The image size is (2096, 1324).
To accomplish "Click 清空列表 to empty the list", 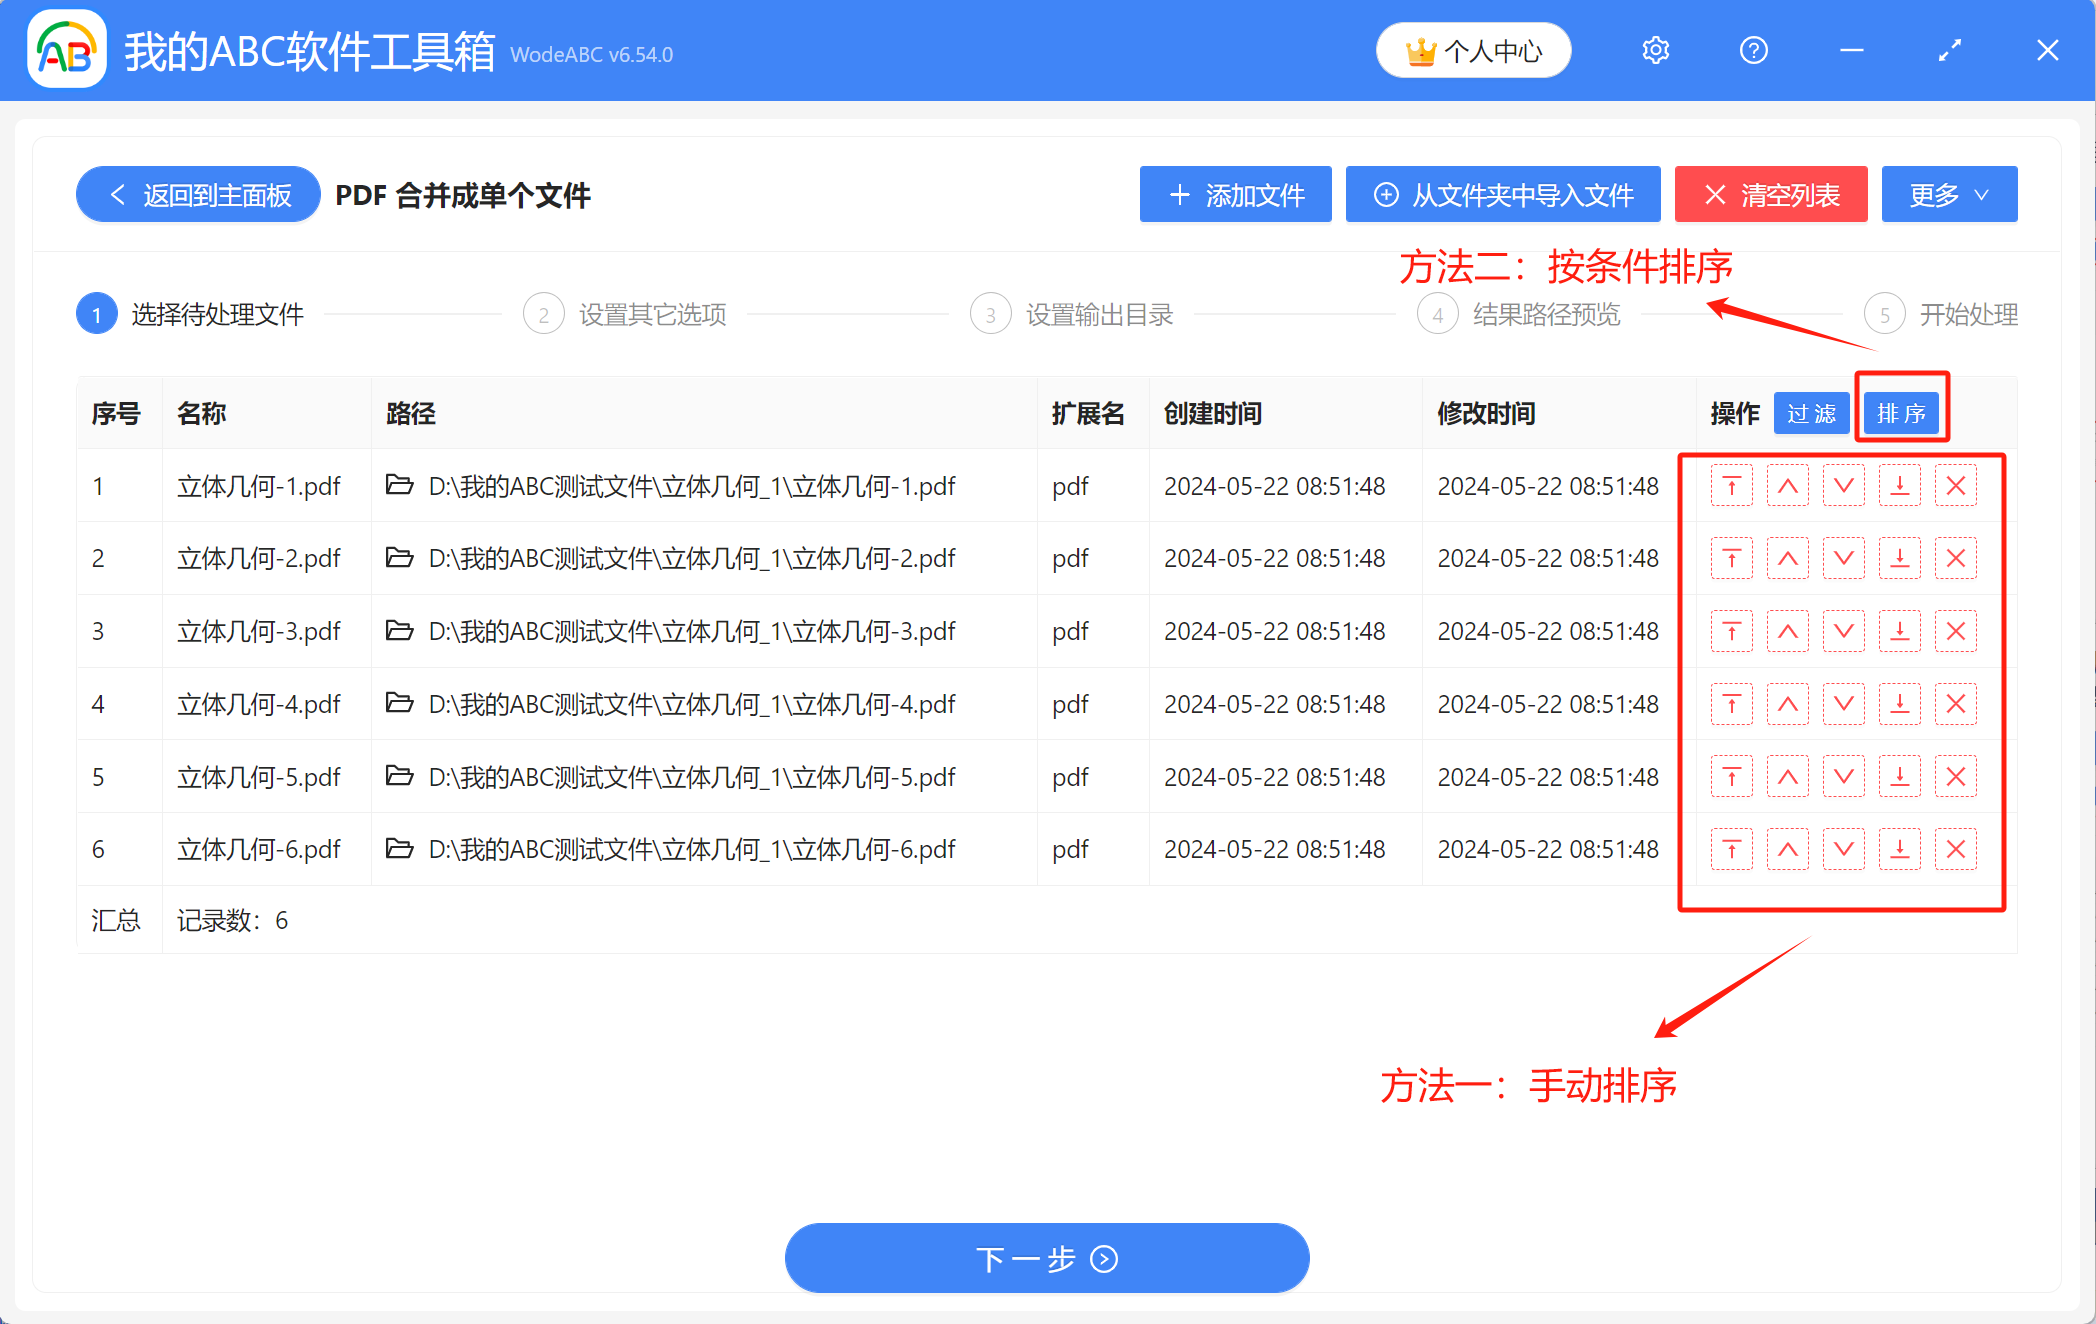I will (x=1771, y=194).
